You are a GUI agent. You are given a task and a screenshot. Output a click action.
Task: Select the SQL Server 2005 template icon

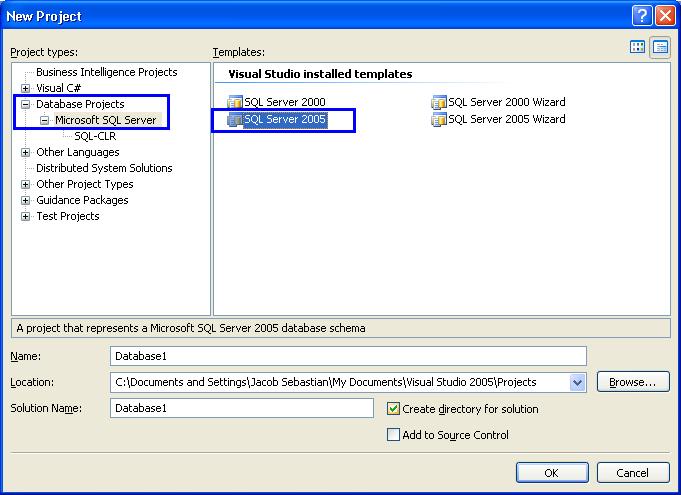(236, 120)
